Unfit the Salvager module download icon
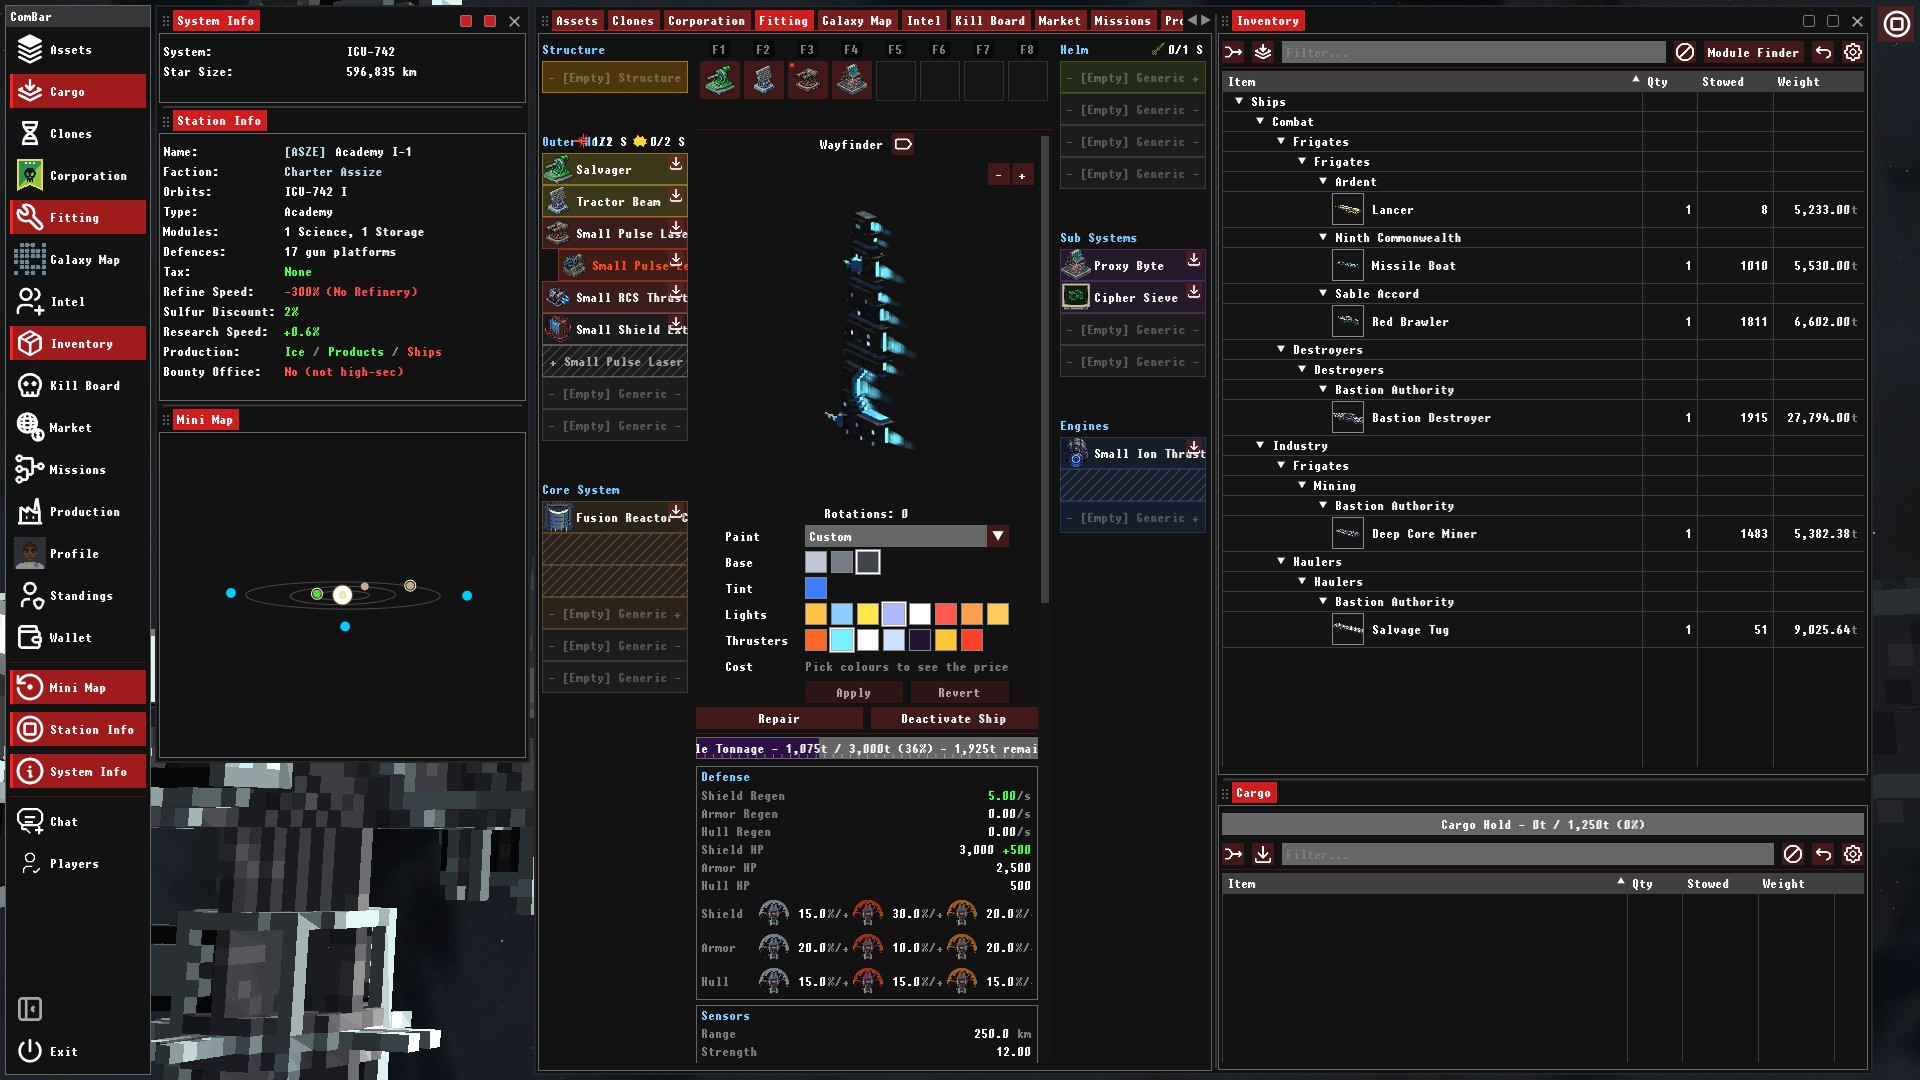The height and width of the screenshot is (1080, 1920). click(x=676, y=164)
